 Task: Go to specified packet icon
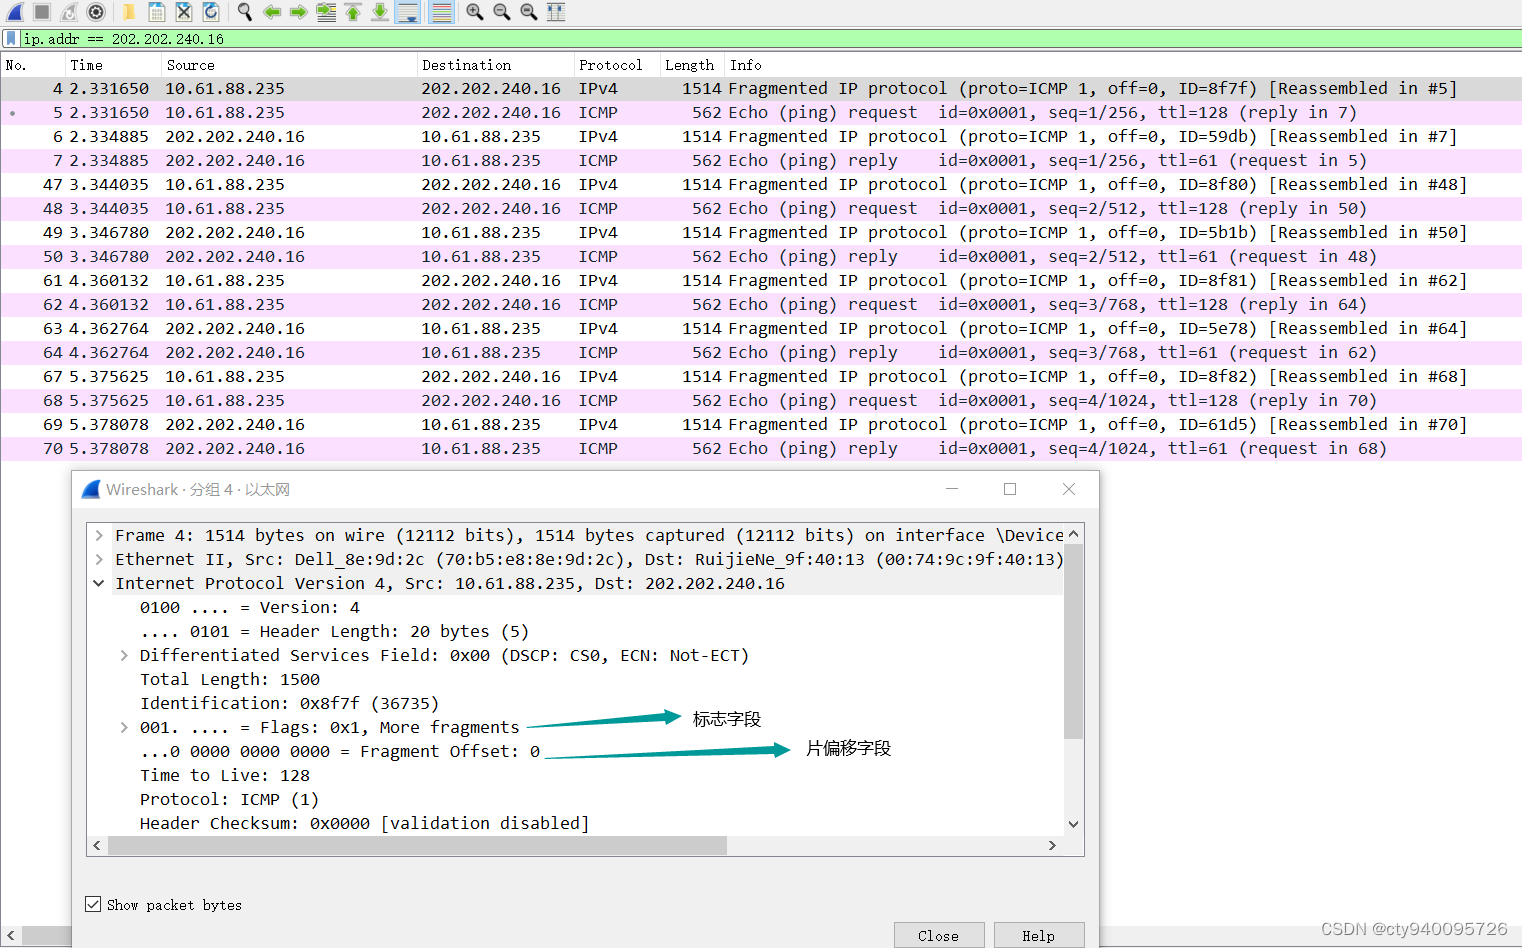(326, 12)
